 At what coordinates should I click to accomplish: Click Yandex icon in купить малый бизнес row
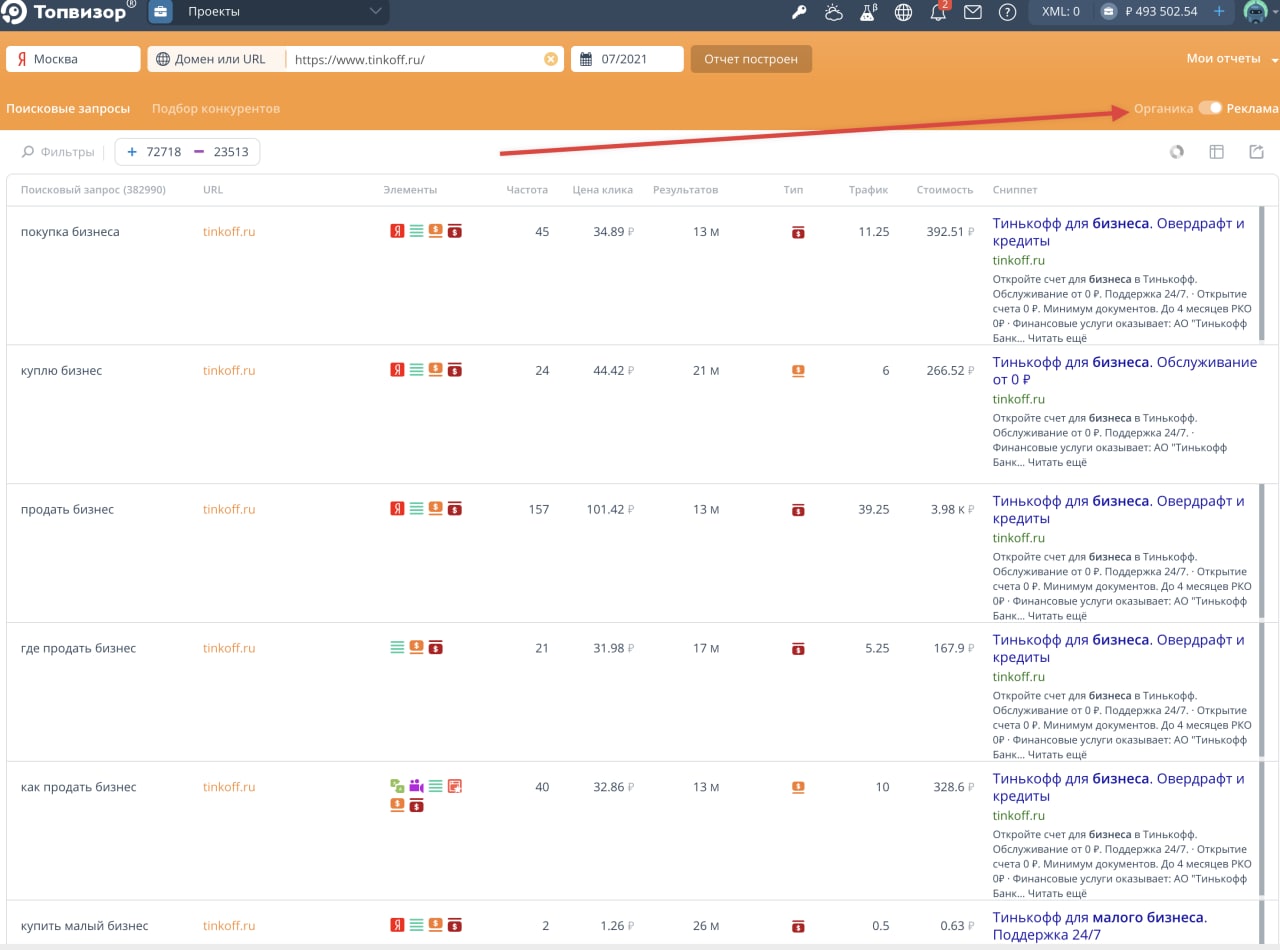pos(397,925)
